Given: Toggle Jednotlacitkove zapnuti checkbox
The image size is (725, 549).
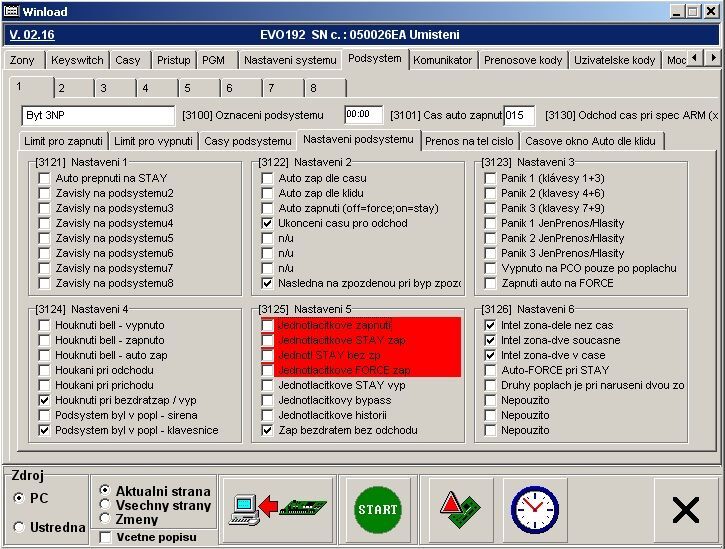Looking at the screenshot, I should [267, 325].
